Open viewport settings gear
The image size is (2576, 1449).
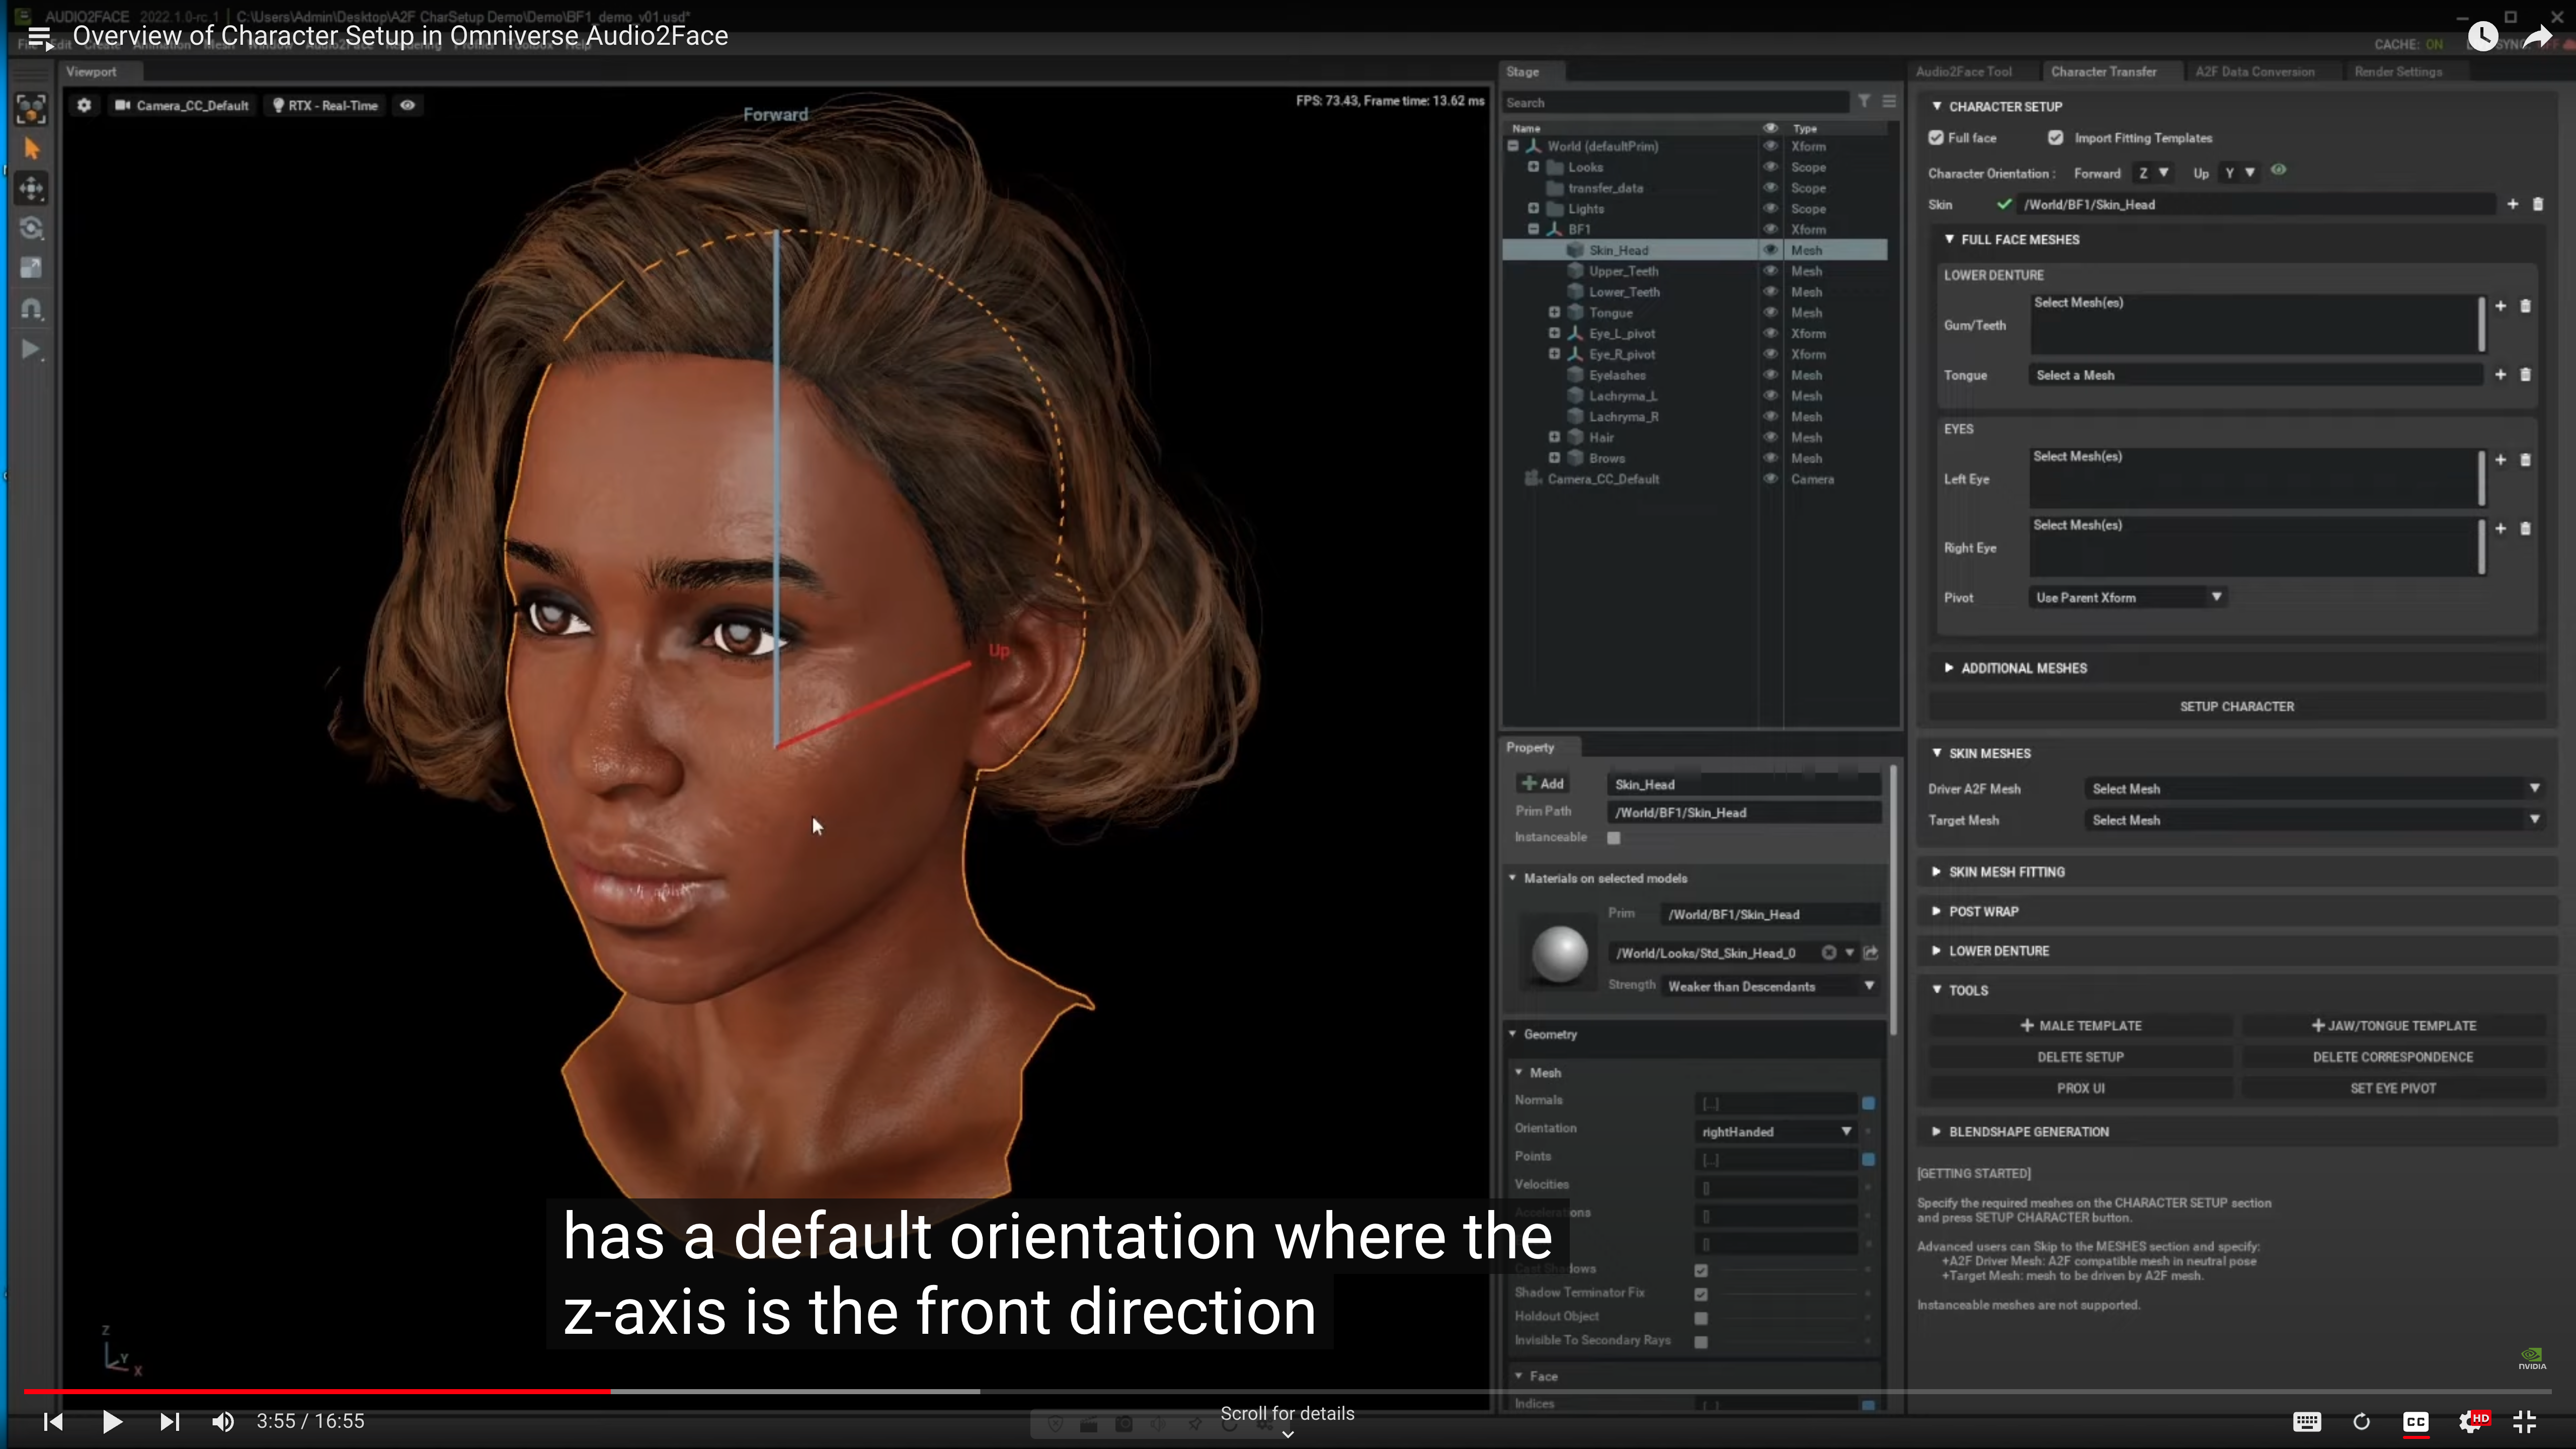pyautogui.click(x=84, y=105)
